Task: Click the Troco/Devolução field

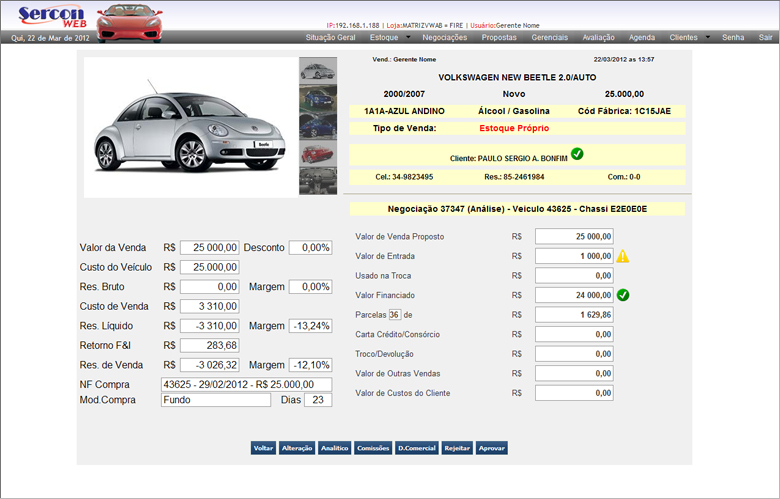Action: click(x=574, y=354)
